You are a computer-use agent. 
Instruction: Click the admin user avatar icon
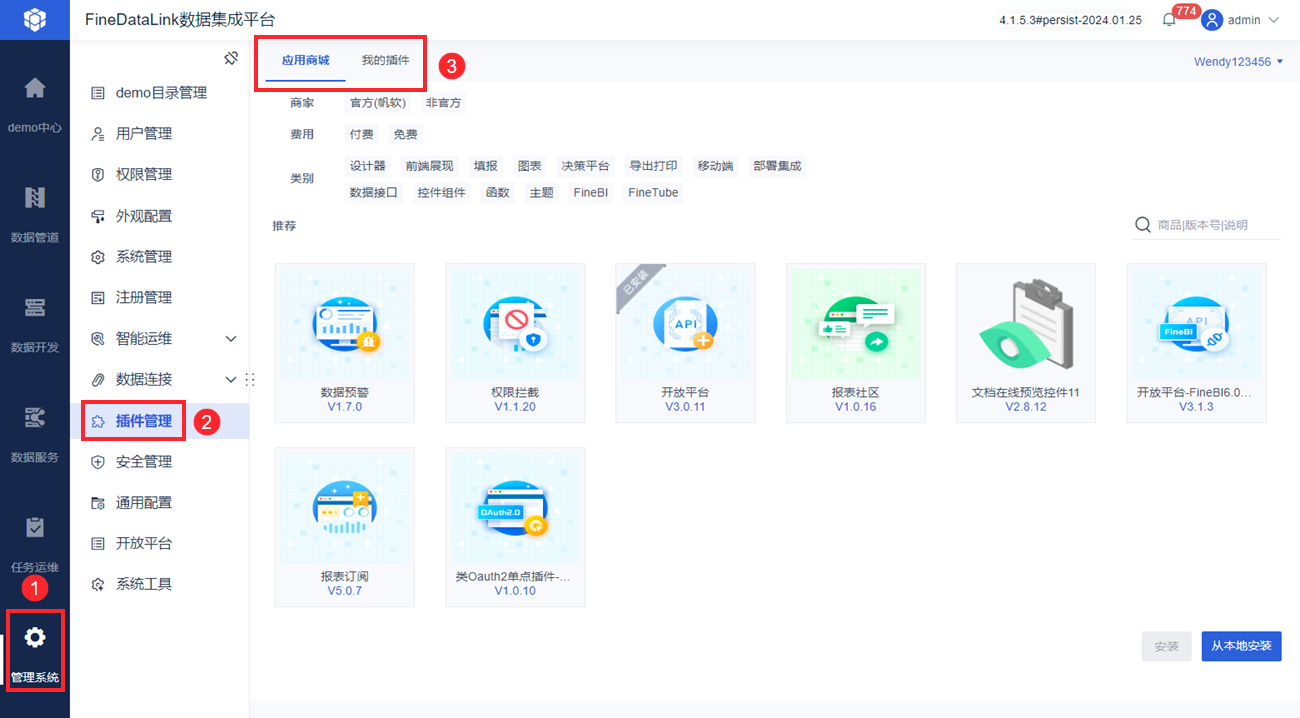1212,20
